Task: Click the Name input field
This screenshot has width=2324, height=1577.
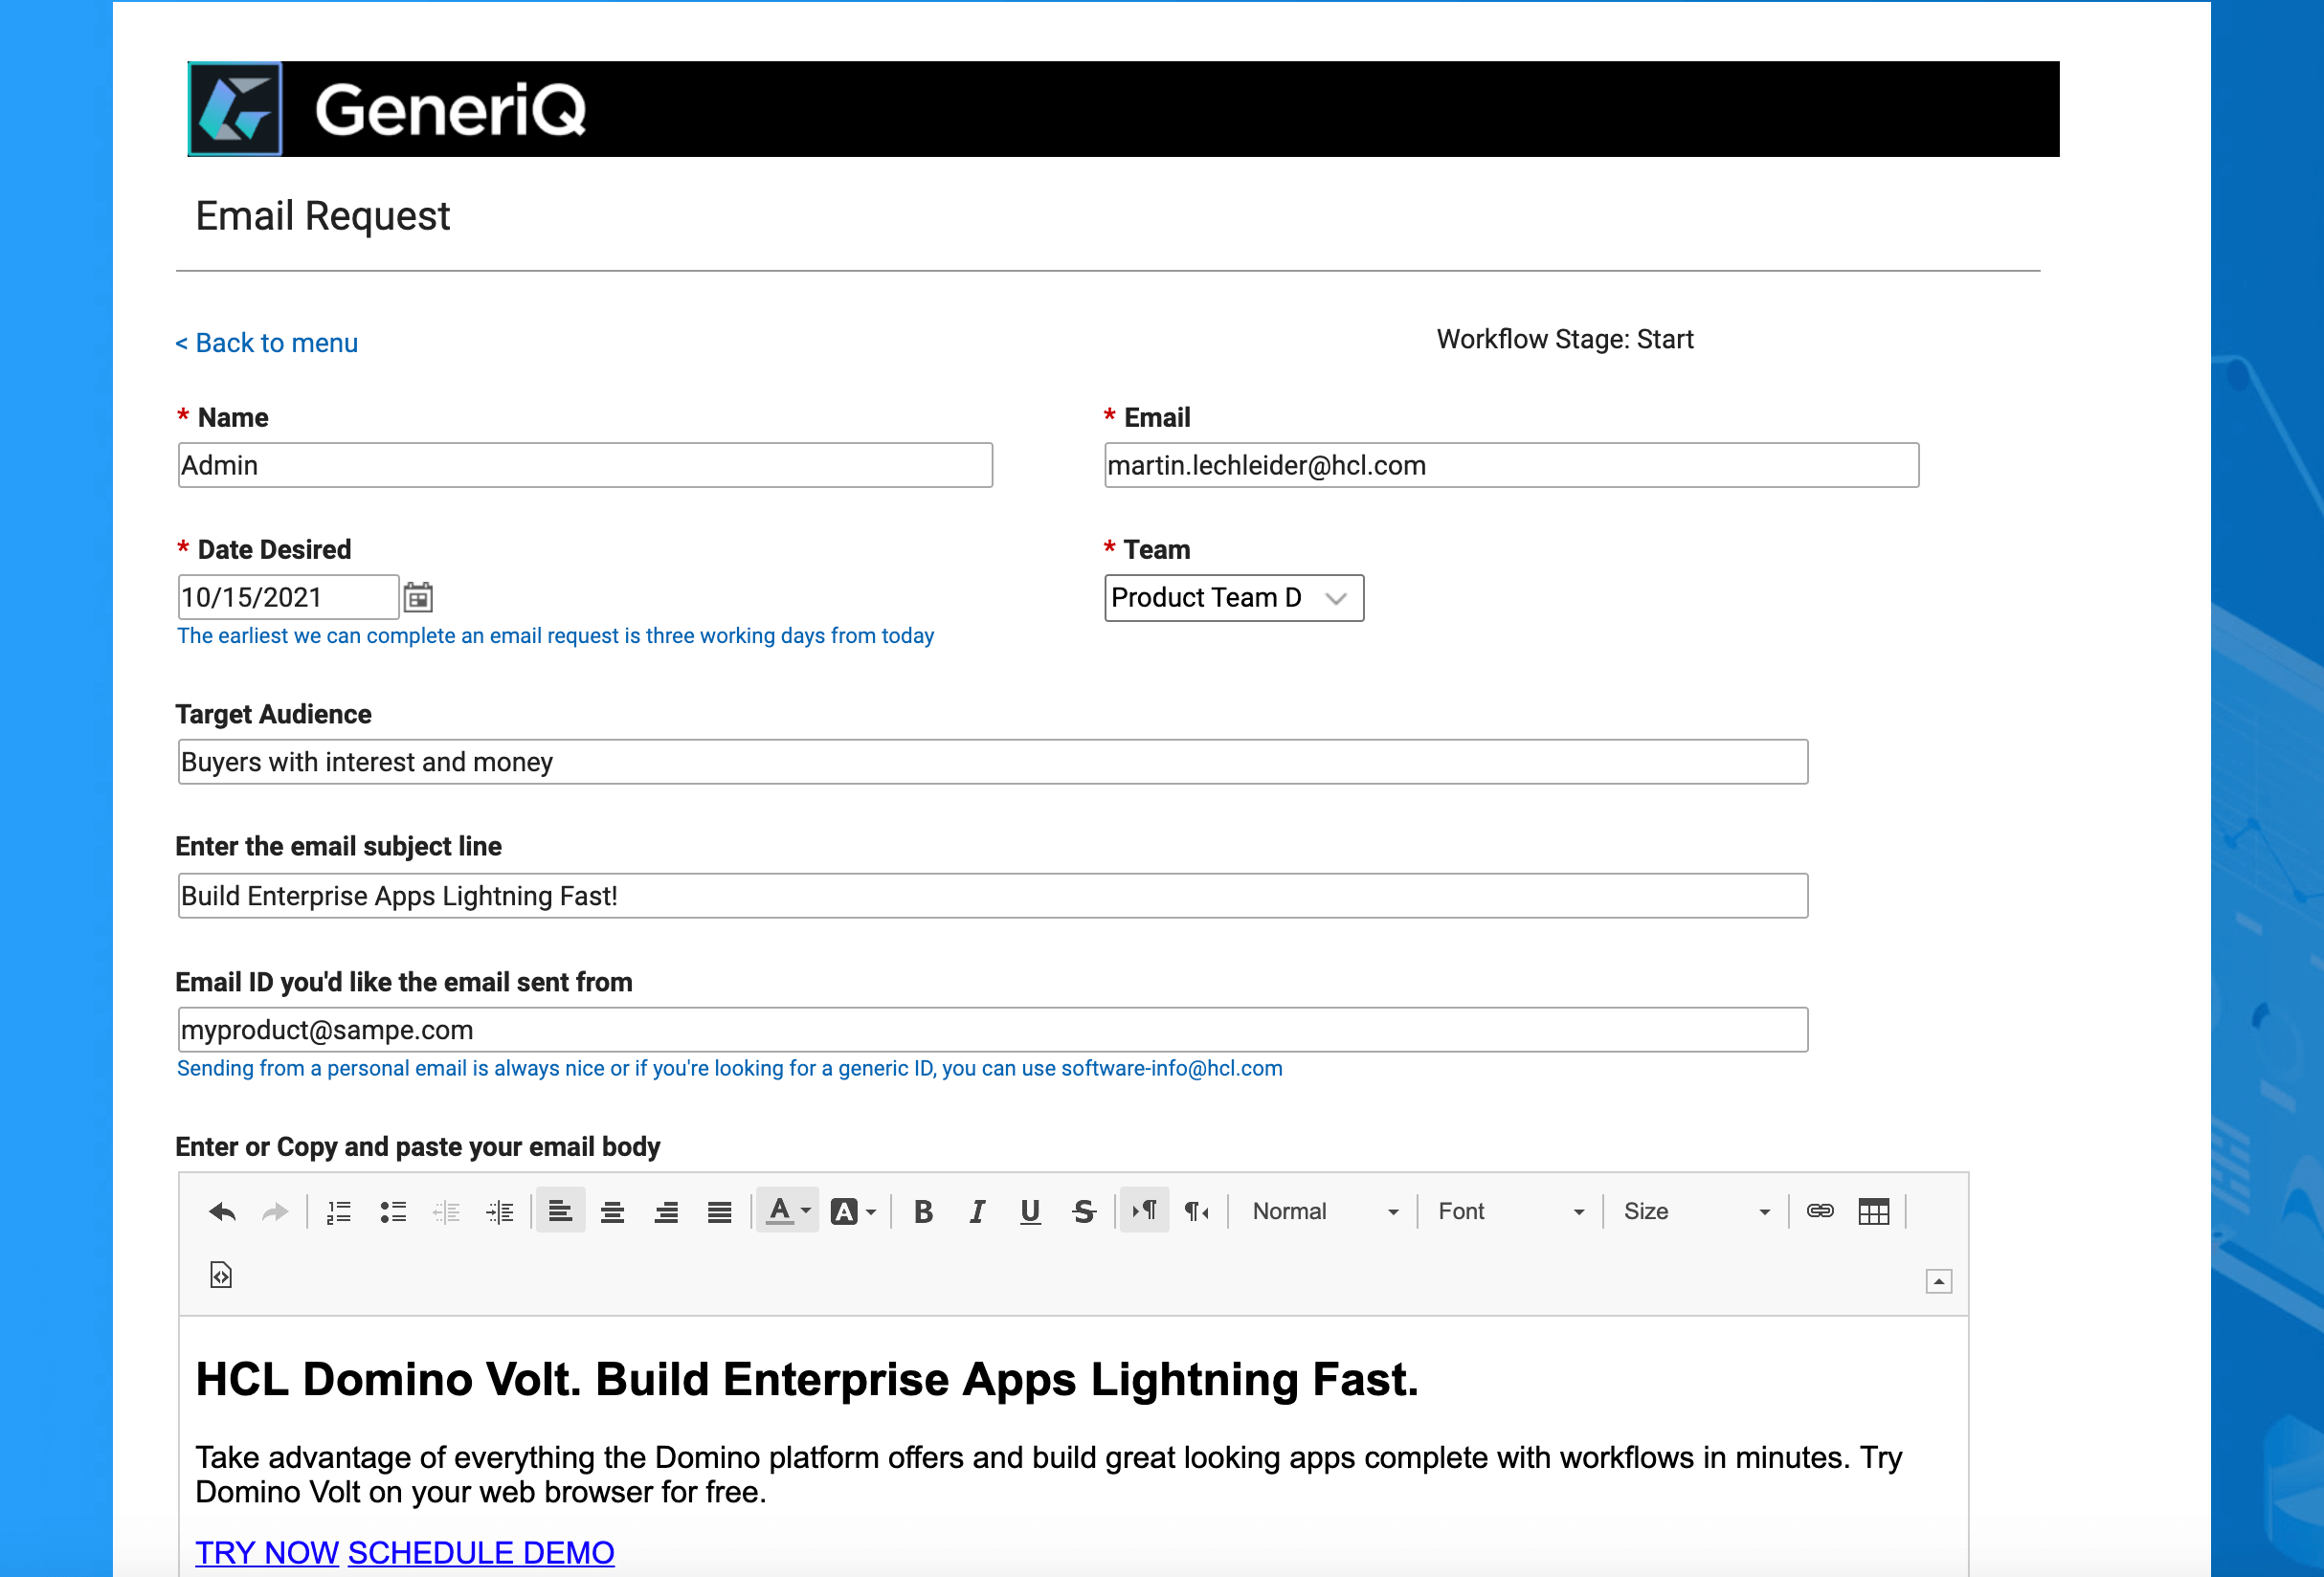Action: (x=585, y=465)
